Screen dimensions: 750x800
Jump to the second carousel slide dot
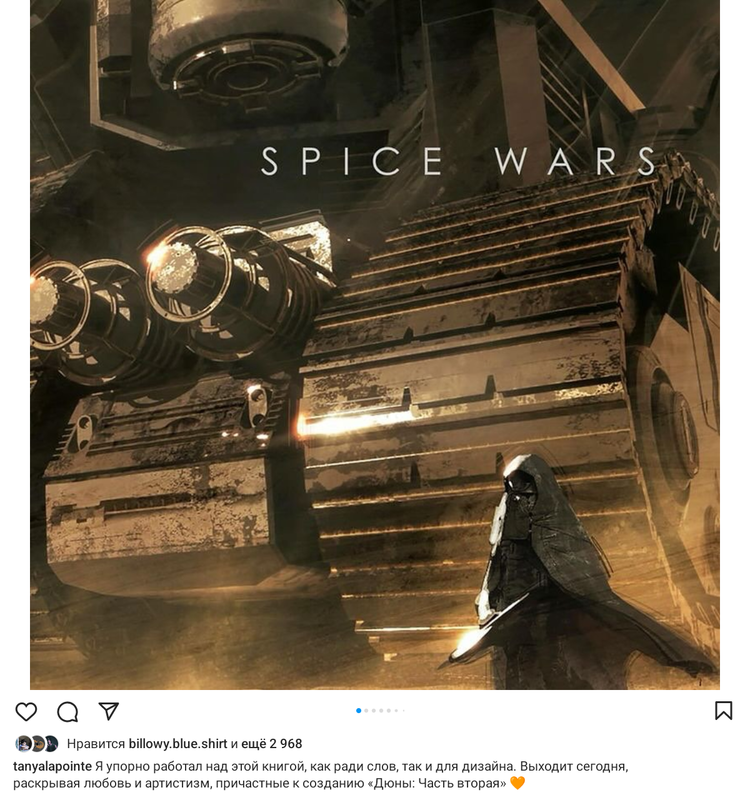click(x=366, y=711)
